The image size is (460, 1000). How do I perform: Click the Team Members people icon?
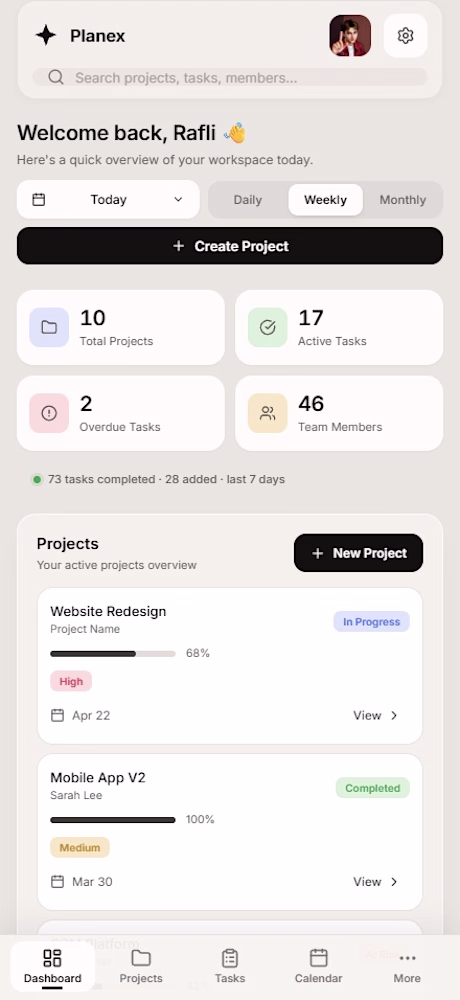[x=268, y=413]
